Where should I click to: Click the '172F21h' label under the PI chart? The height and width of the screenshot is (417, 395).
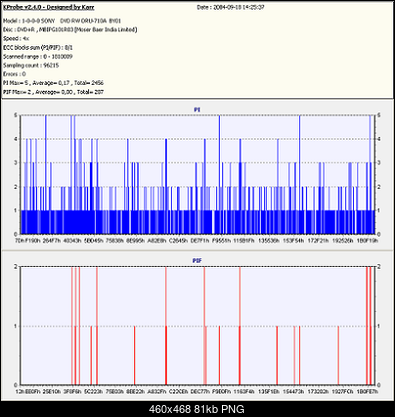[x=318, y=240]
